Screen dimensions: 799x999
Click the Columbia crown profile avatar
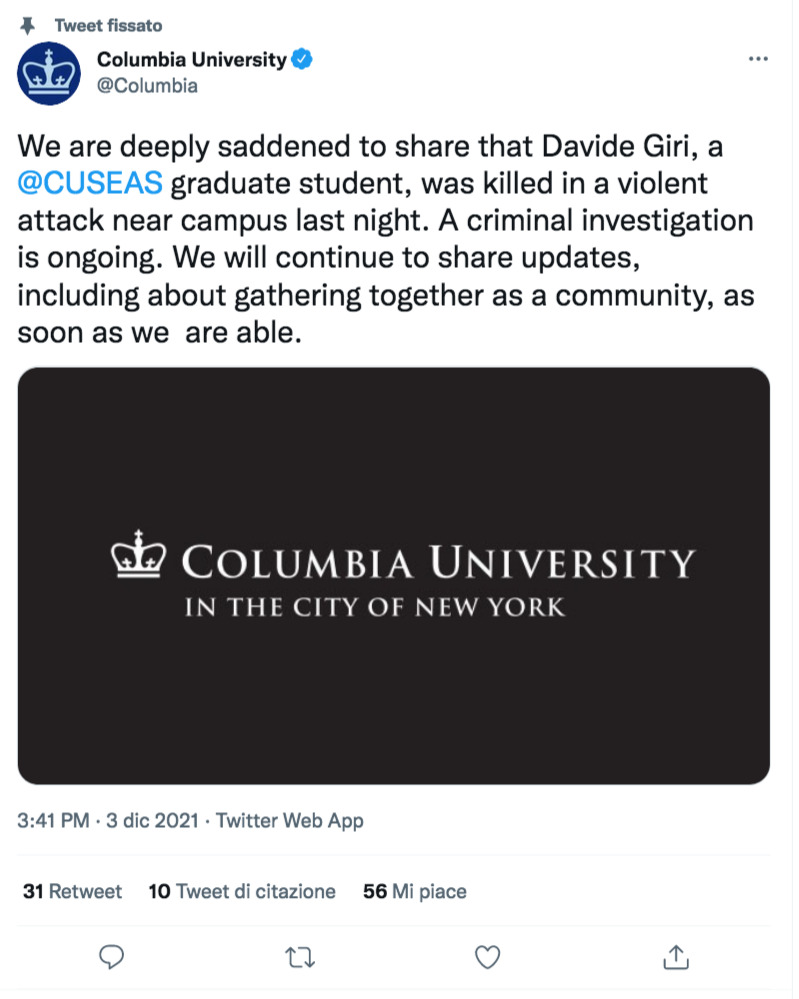50,73
